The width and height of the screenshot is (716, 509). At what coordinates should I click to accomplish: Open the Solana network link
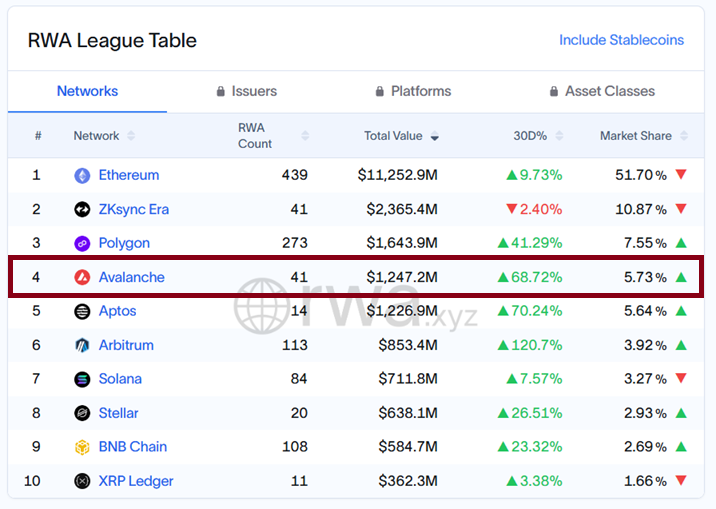[x=120, y=379]
